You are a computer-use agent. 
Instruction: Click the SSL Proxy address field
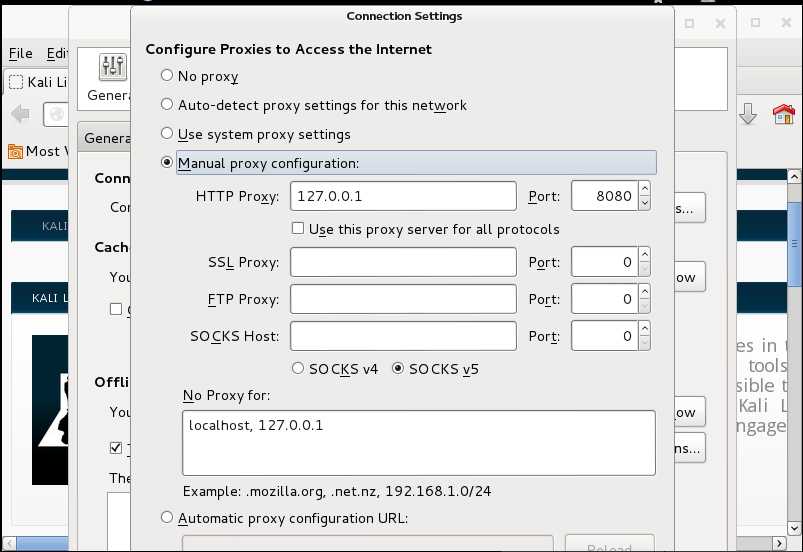[403, 263]
